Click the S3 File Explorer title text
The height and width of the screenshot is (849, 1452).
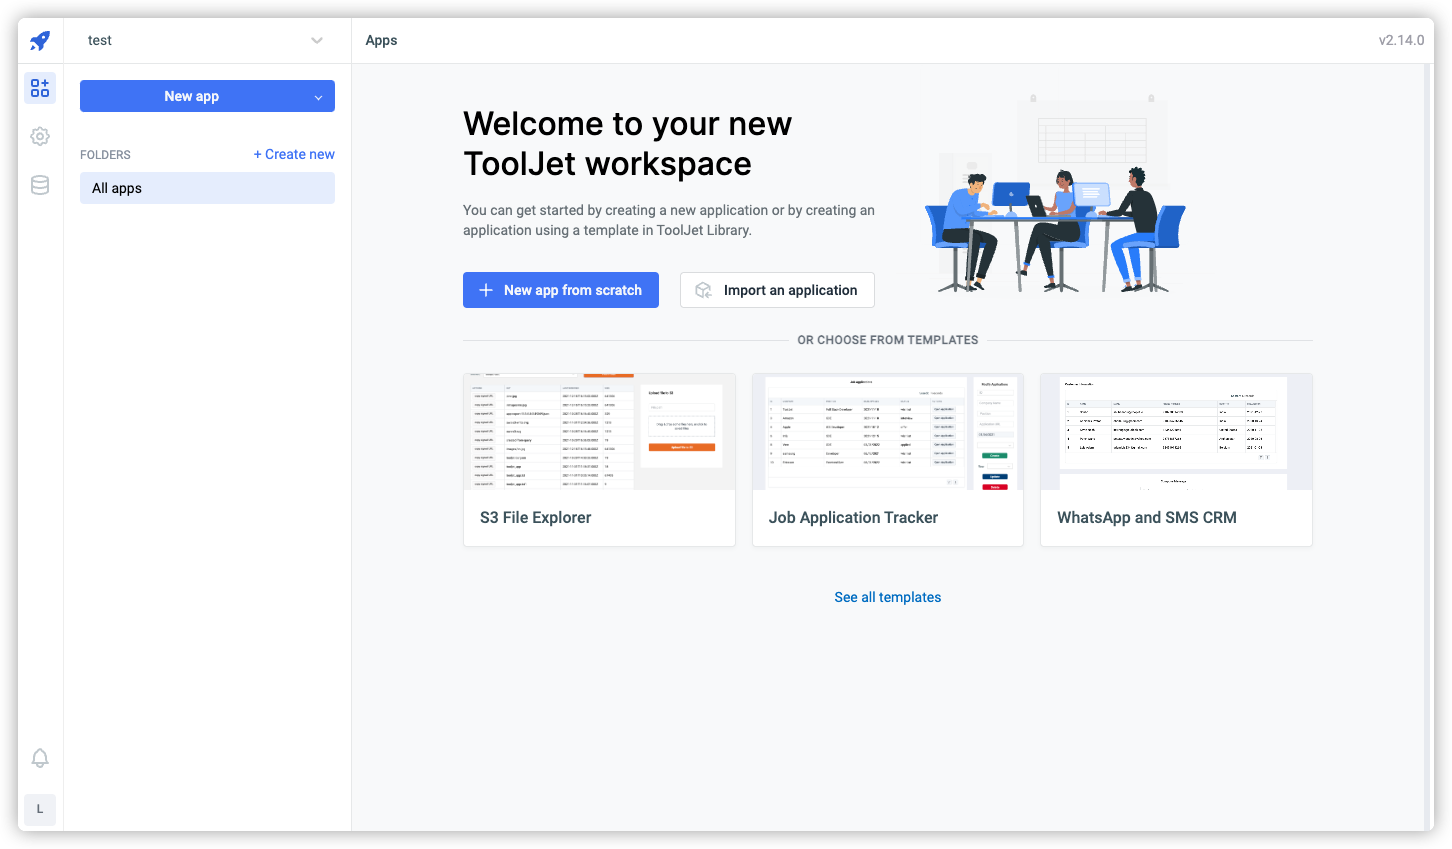(536, 517)
